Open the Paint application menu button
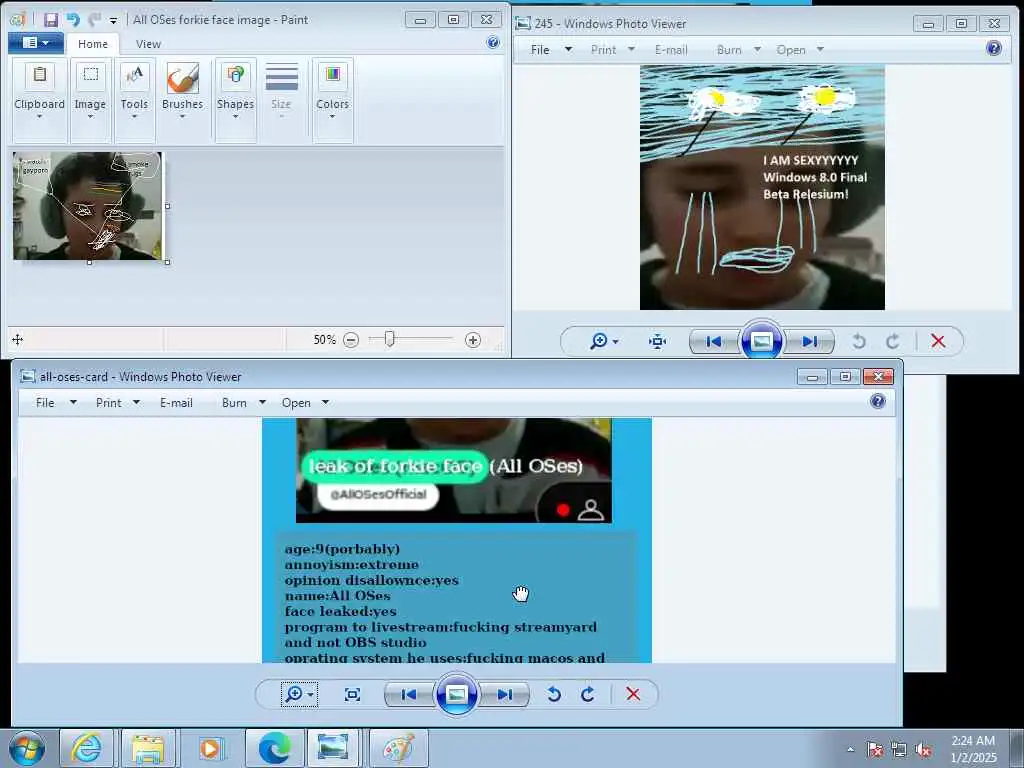The width and height of the screenshot is (1024, 768). click(x=36, y=43)
